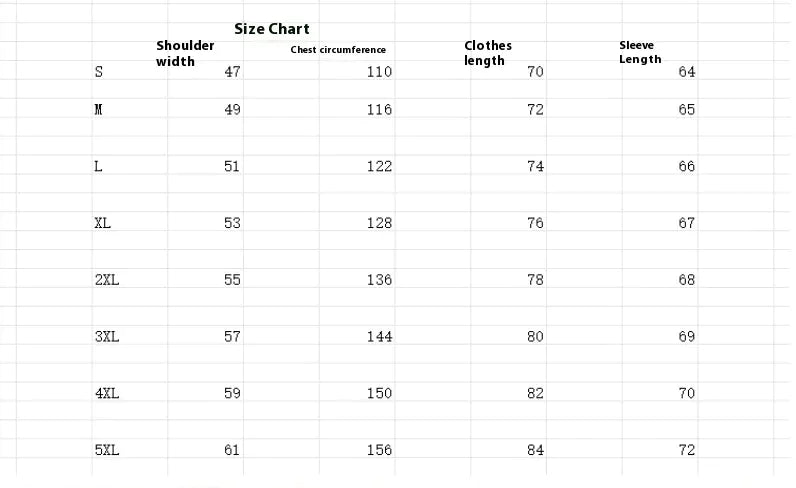
Task: Select the XL size label cell
Action: (102, 223)
